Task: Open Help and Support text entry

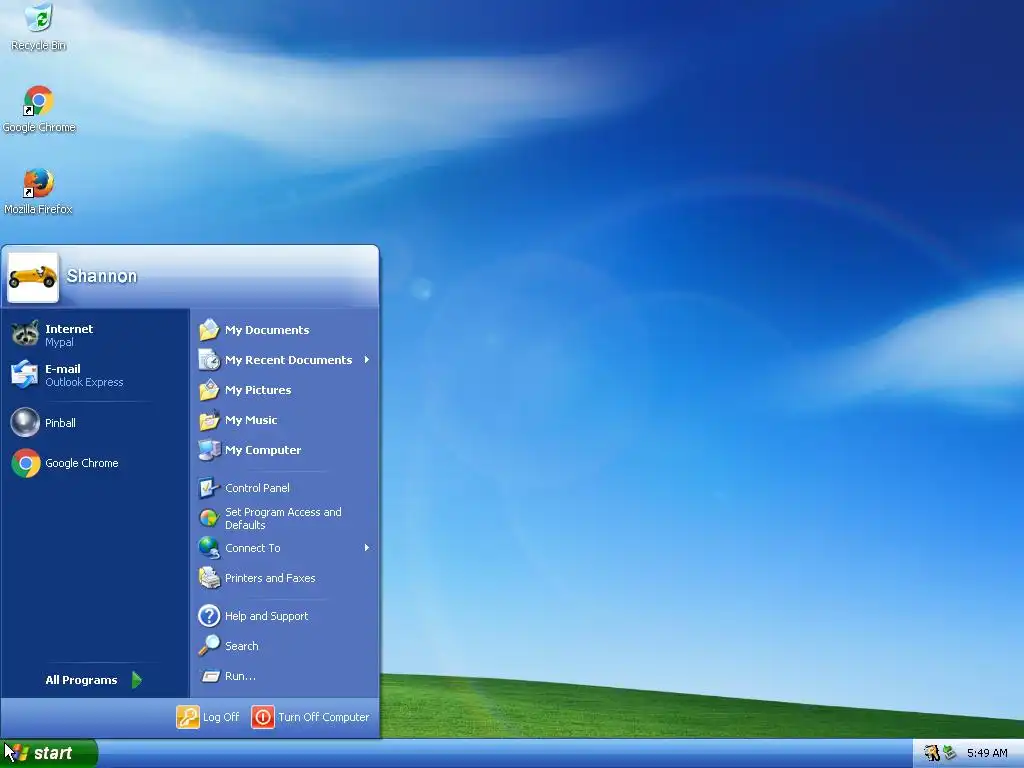Action: pyautogui.click(x=266, y=616)
